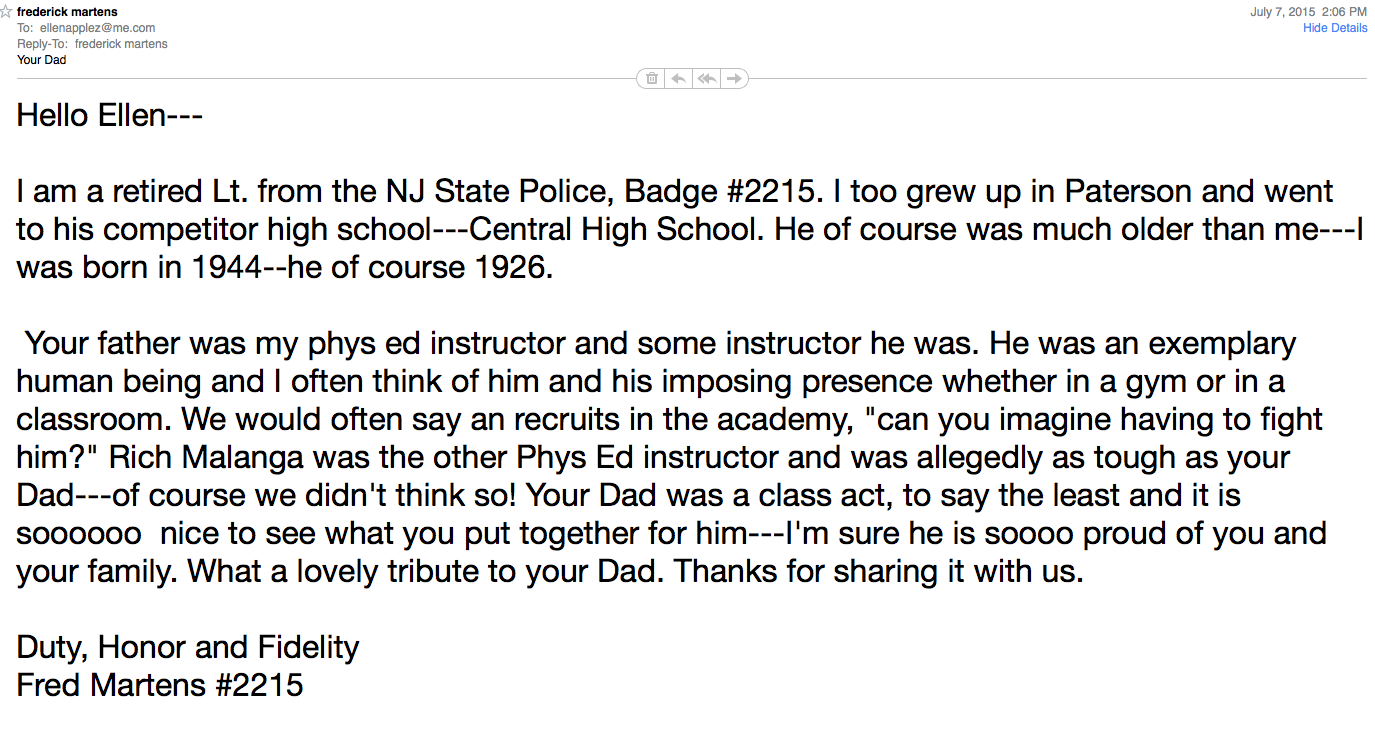The width and height of the screenshot is (1375, 734).
Task: Click the date July 7, 2015 2:06 PM
Action: tap(1308, 12)
